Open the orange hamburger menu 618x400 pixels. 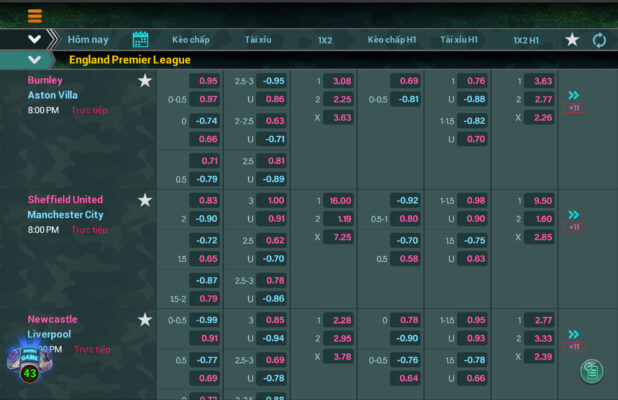pos(35,16)
